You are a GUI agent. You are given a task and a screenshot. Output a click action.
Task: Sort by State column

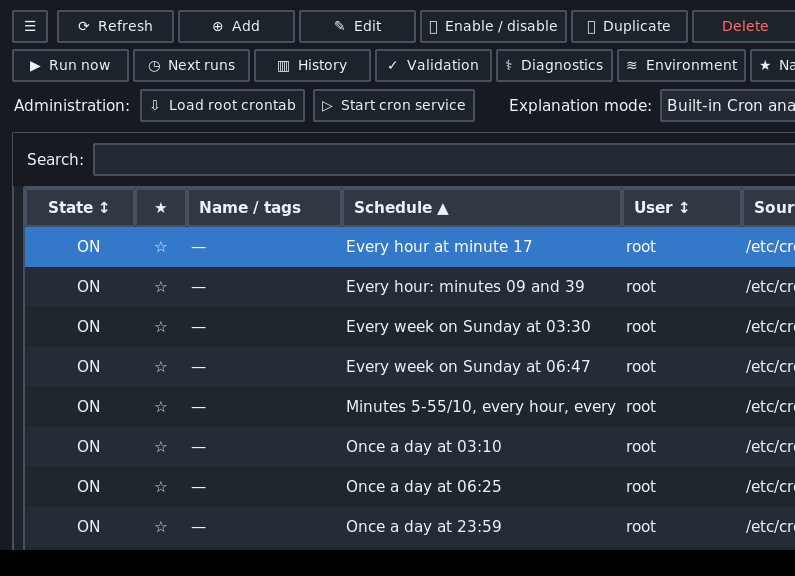[x=80, y=207]
